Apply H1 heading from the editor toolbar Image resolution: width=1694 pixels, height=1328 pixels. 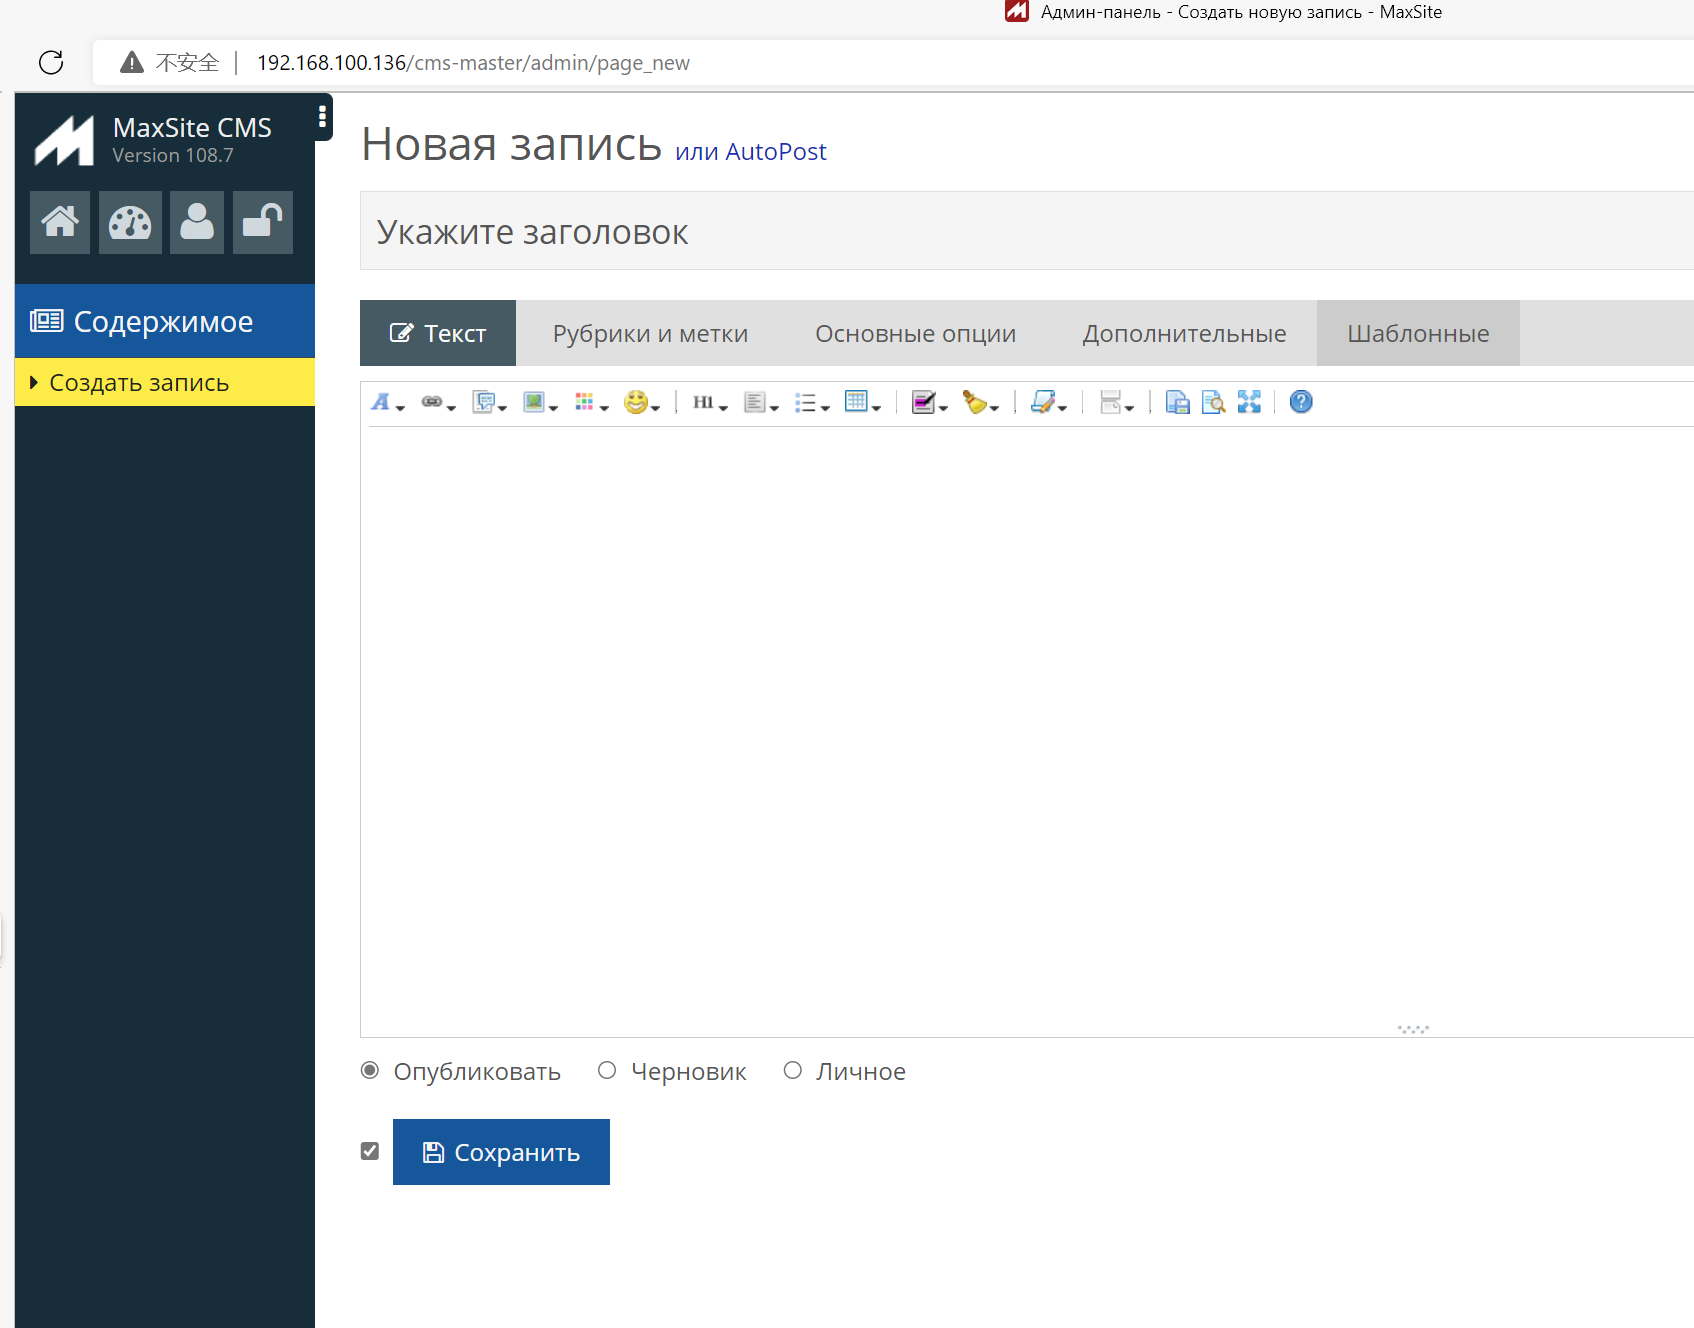[705, 402]
